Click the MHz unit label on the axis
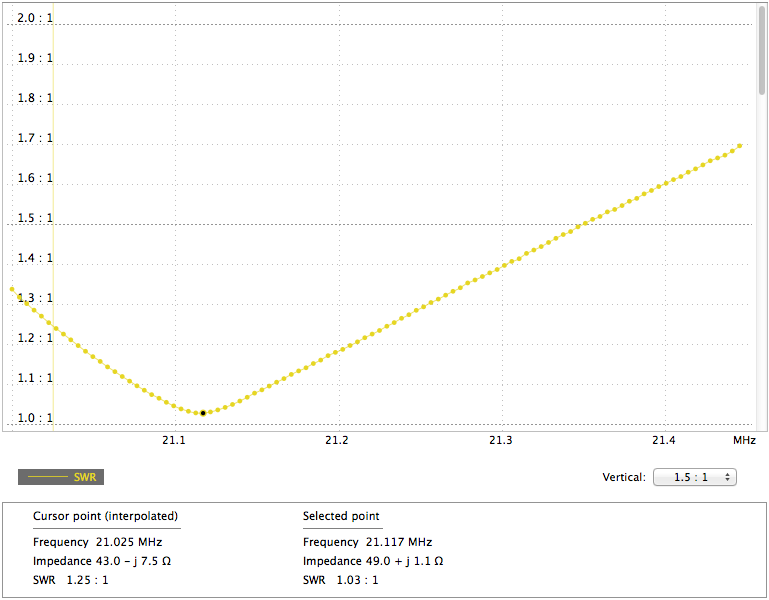 click(744, 440)
